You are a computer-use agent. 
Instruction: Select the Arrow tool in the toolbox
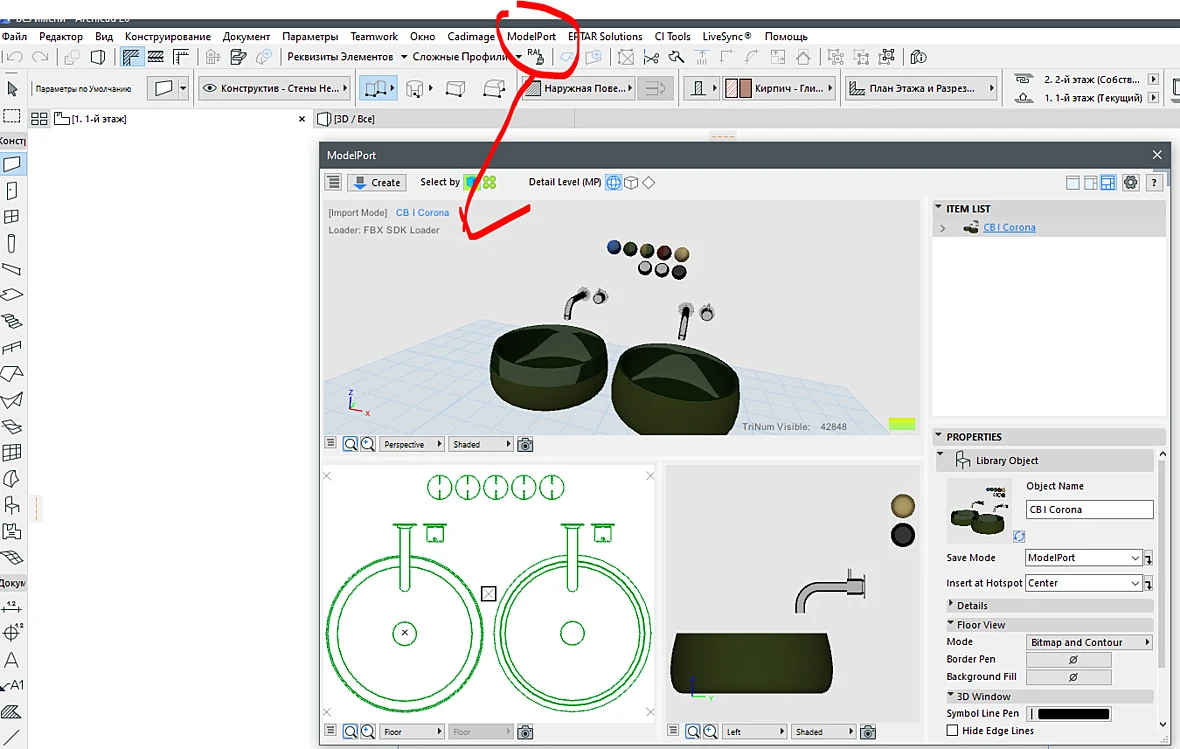pos(12,89)
